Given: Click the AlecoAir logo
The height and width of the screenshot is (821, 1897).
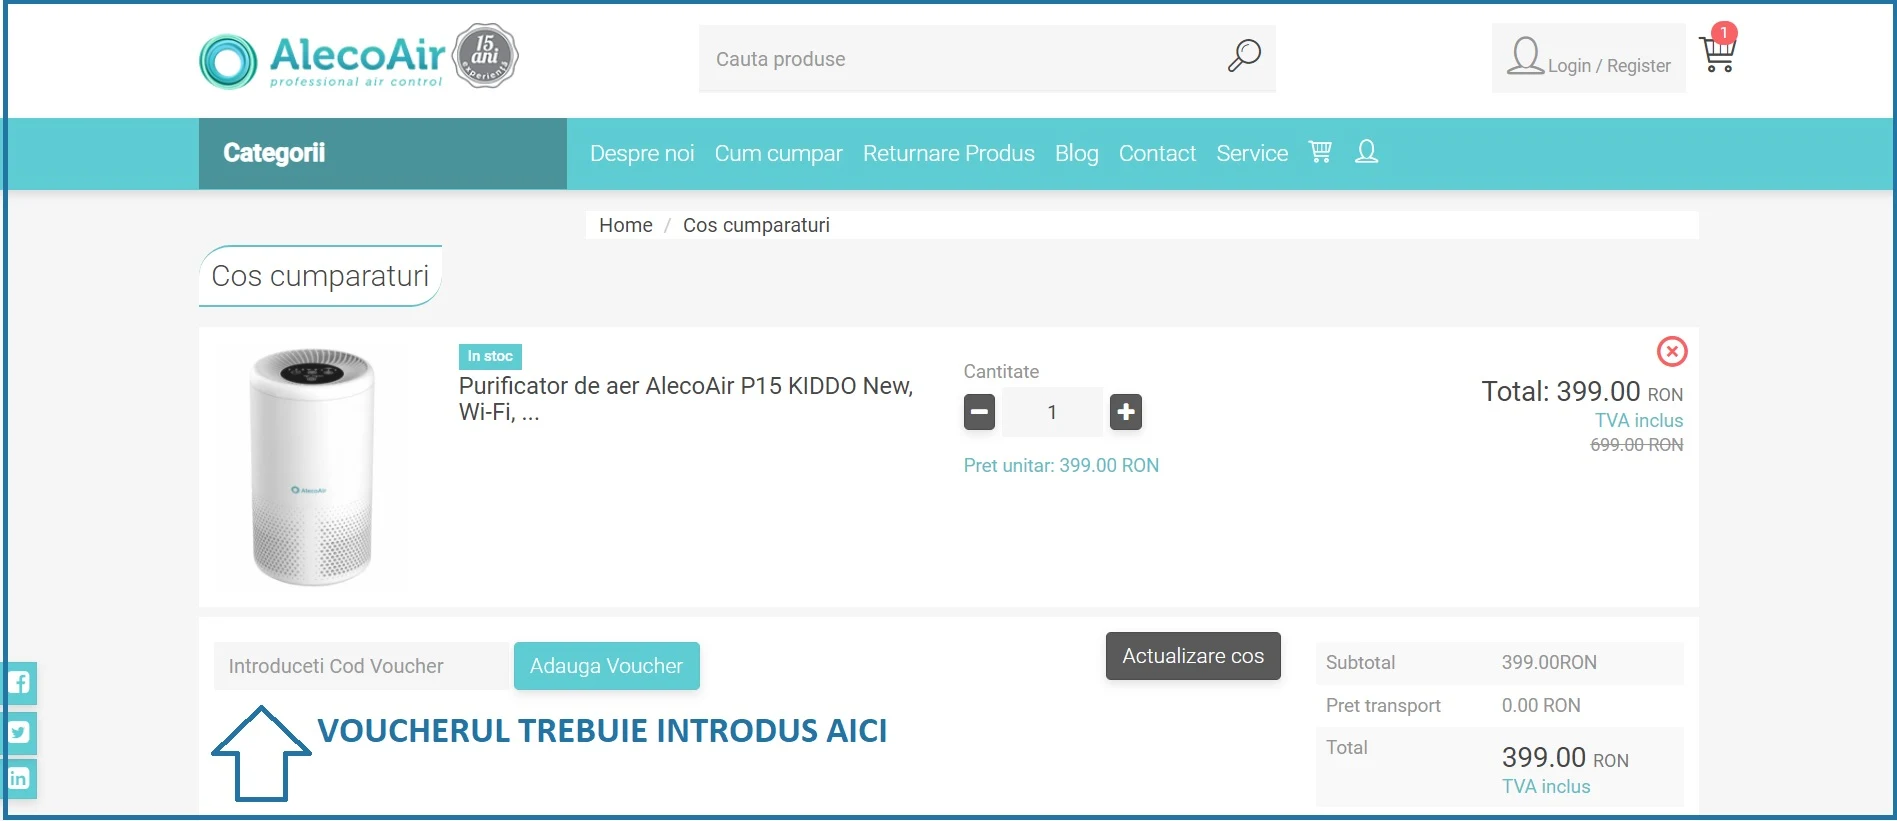Looking at the screenshot, I should (322, 60).
